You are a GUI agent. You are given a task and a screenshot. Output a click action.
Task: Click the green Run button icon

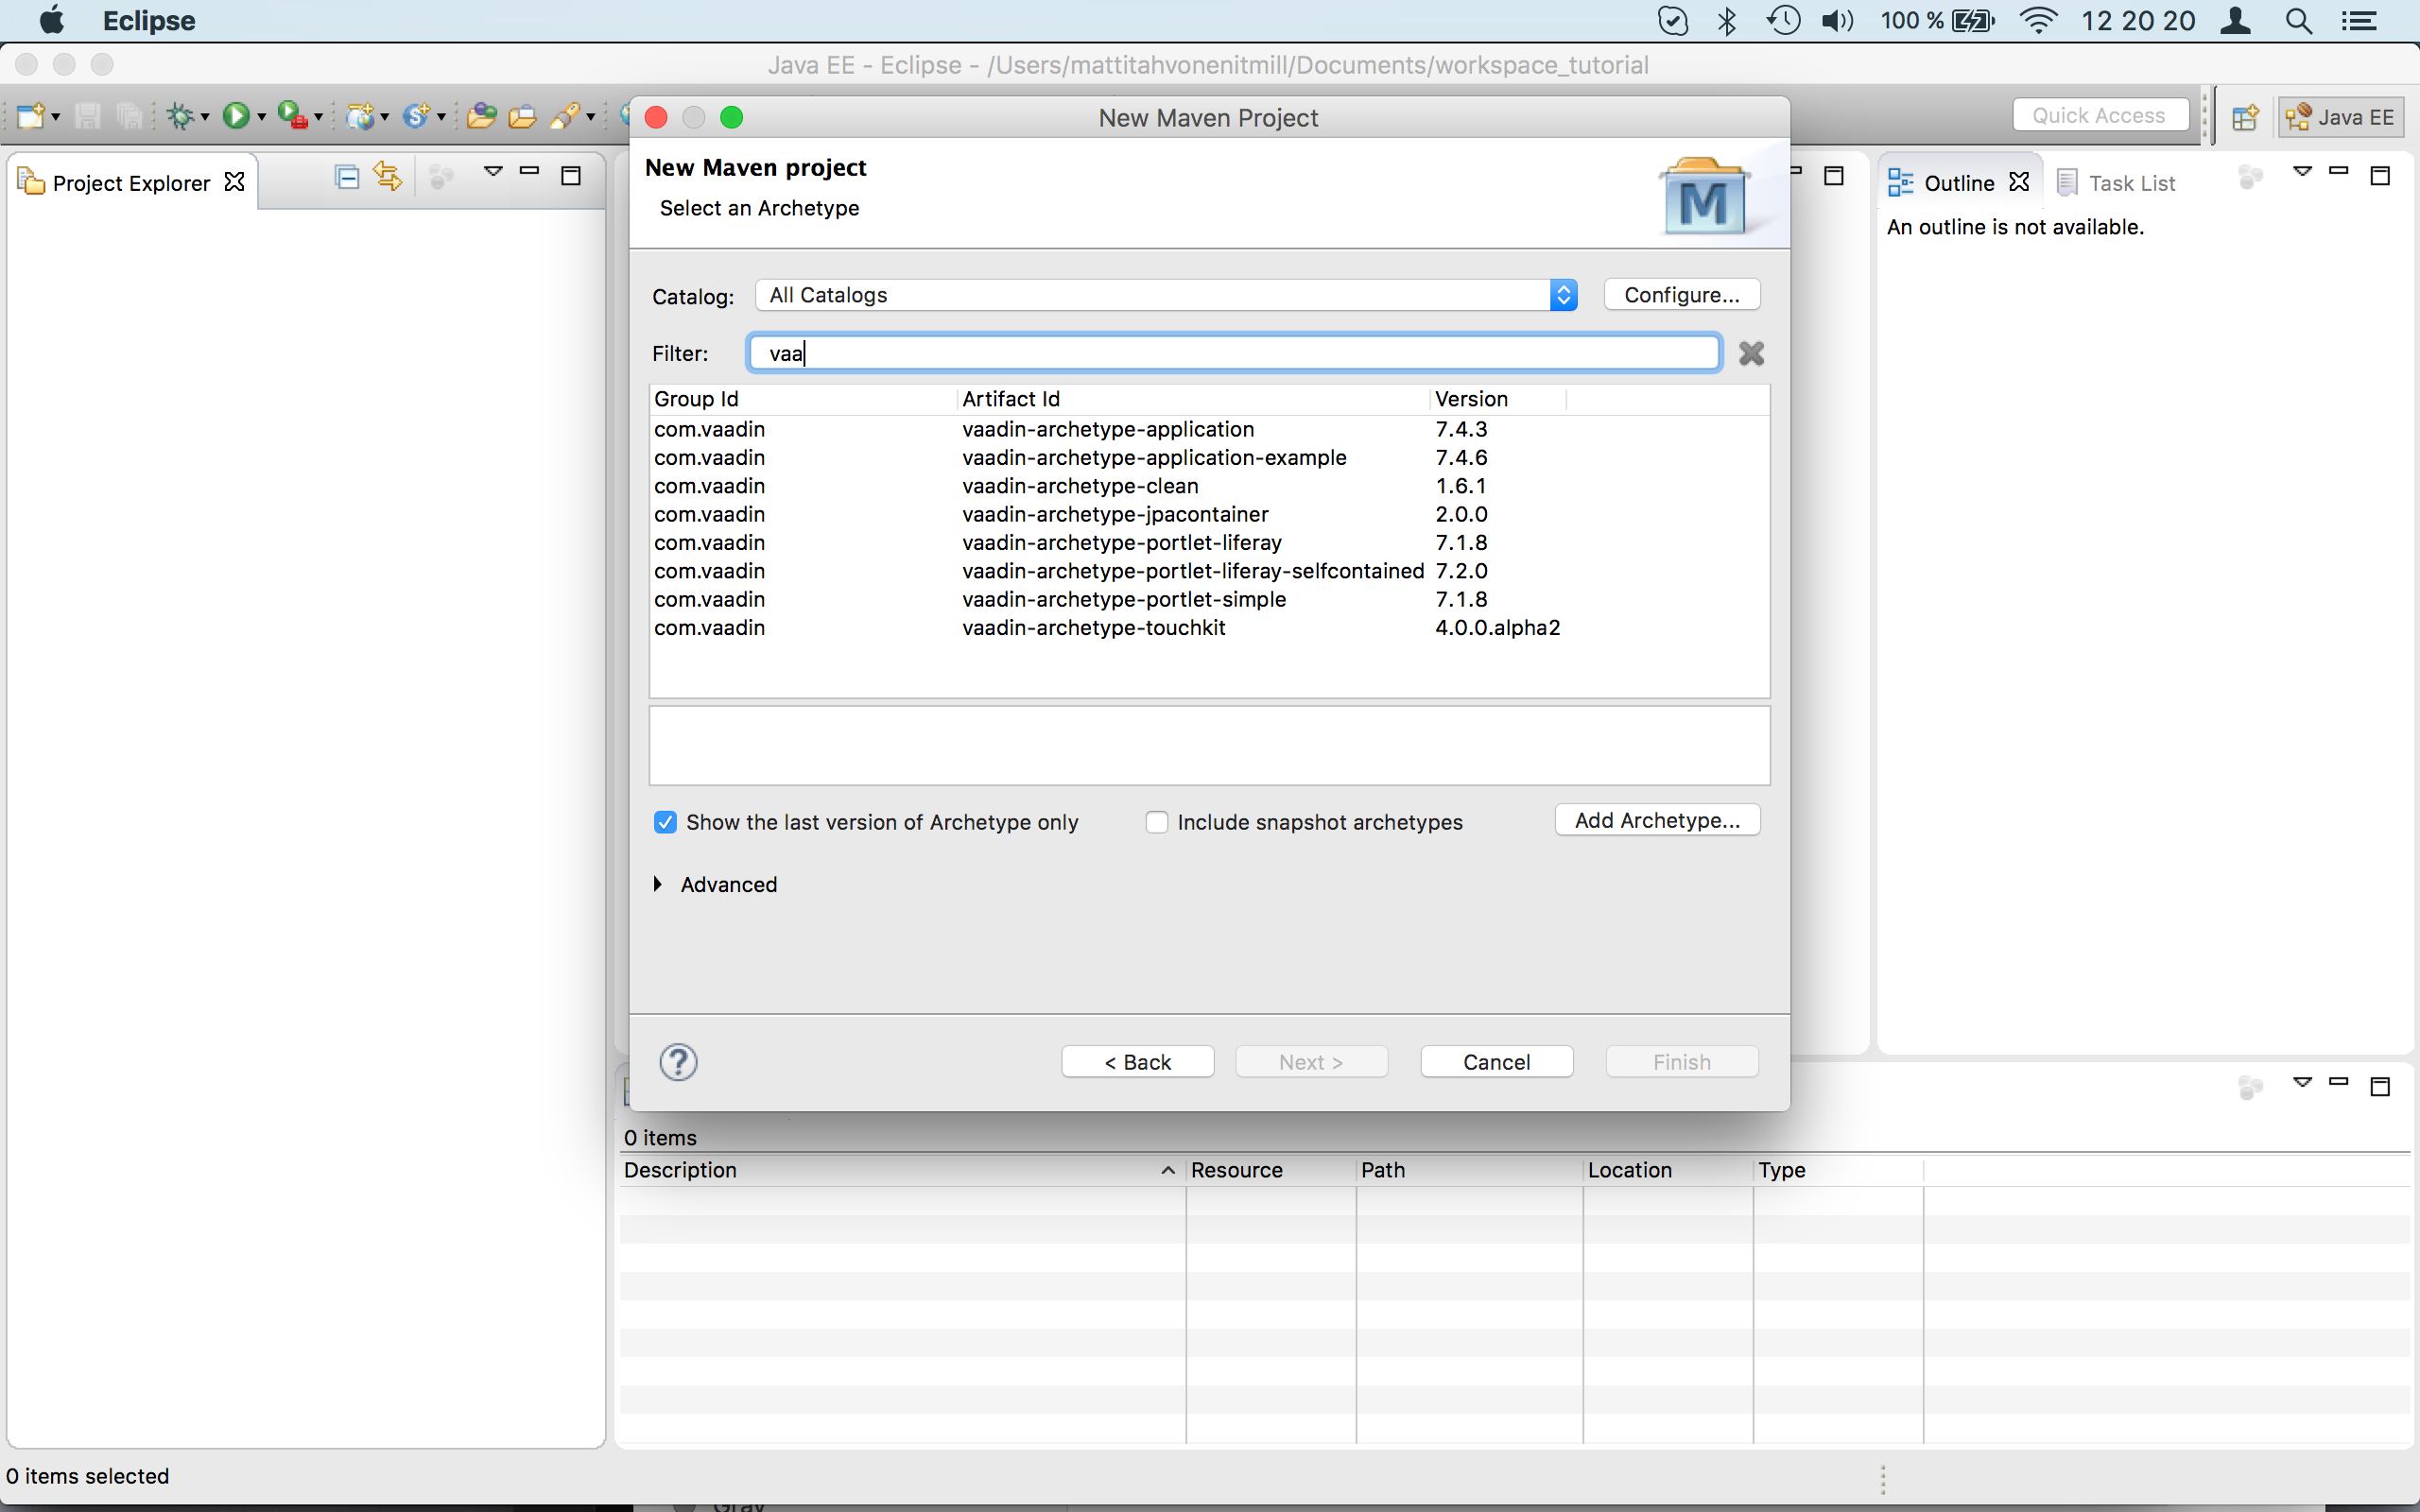[x=236, y=116]
